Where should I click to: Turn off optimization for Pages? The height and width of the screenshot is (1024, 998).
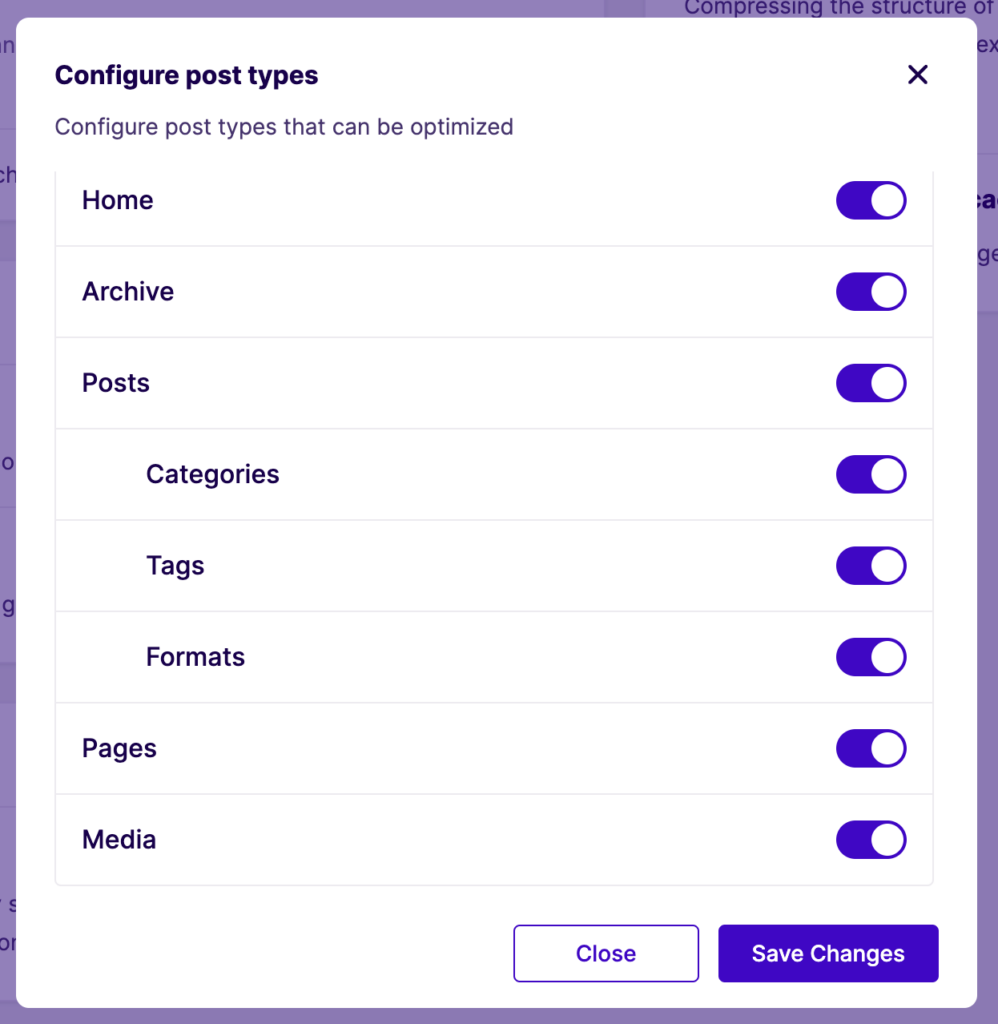871,748
